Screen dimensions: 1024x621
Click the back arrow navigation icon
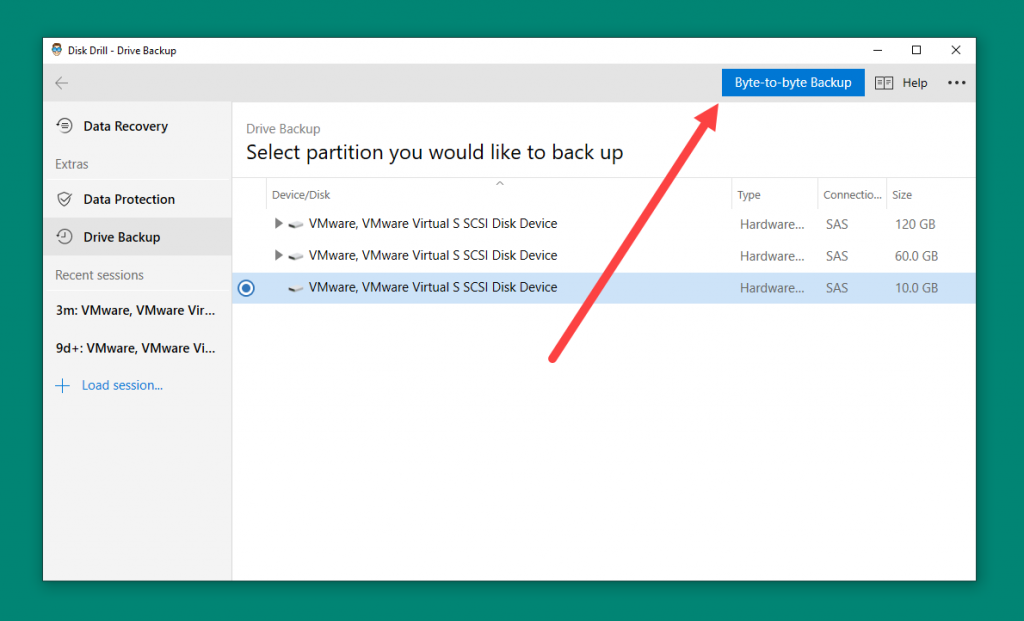(61, 83)
